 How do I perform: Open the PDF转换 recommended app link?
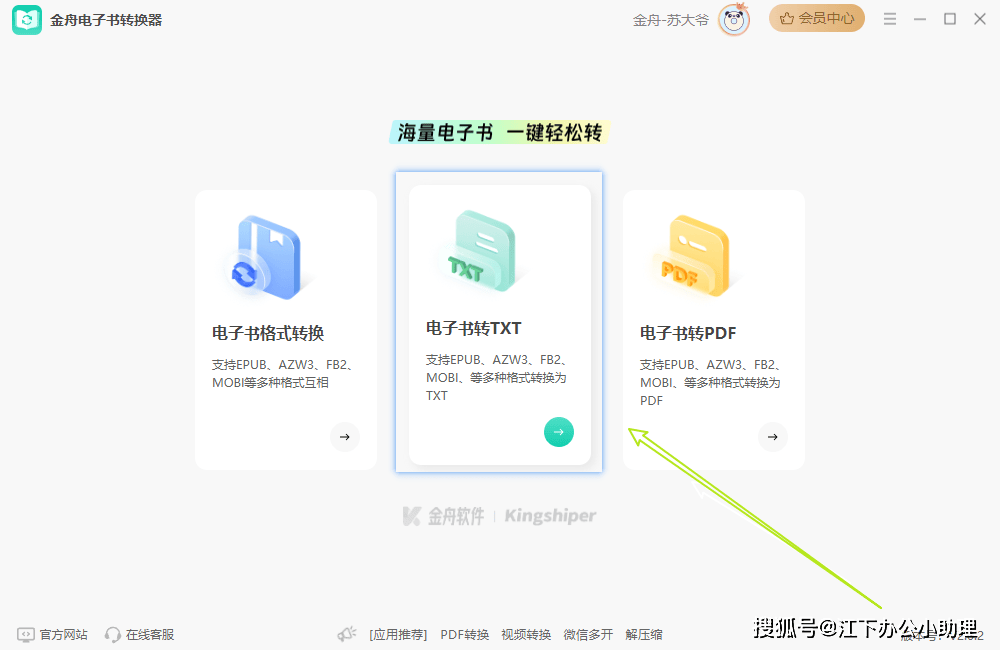pos(465,635)
